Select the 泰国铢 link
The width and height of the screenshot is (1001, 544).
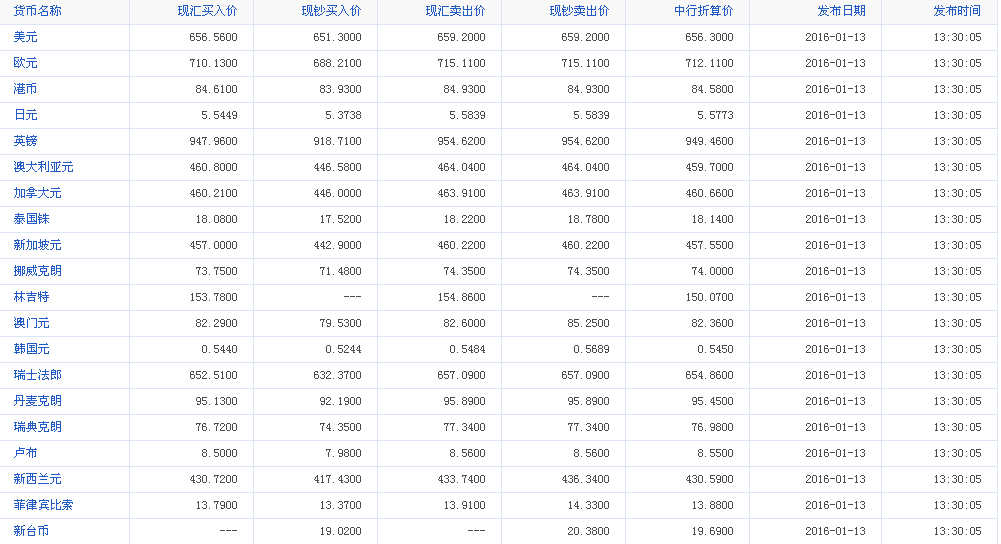(x=31, y=219)
